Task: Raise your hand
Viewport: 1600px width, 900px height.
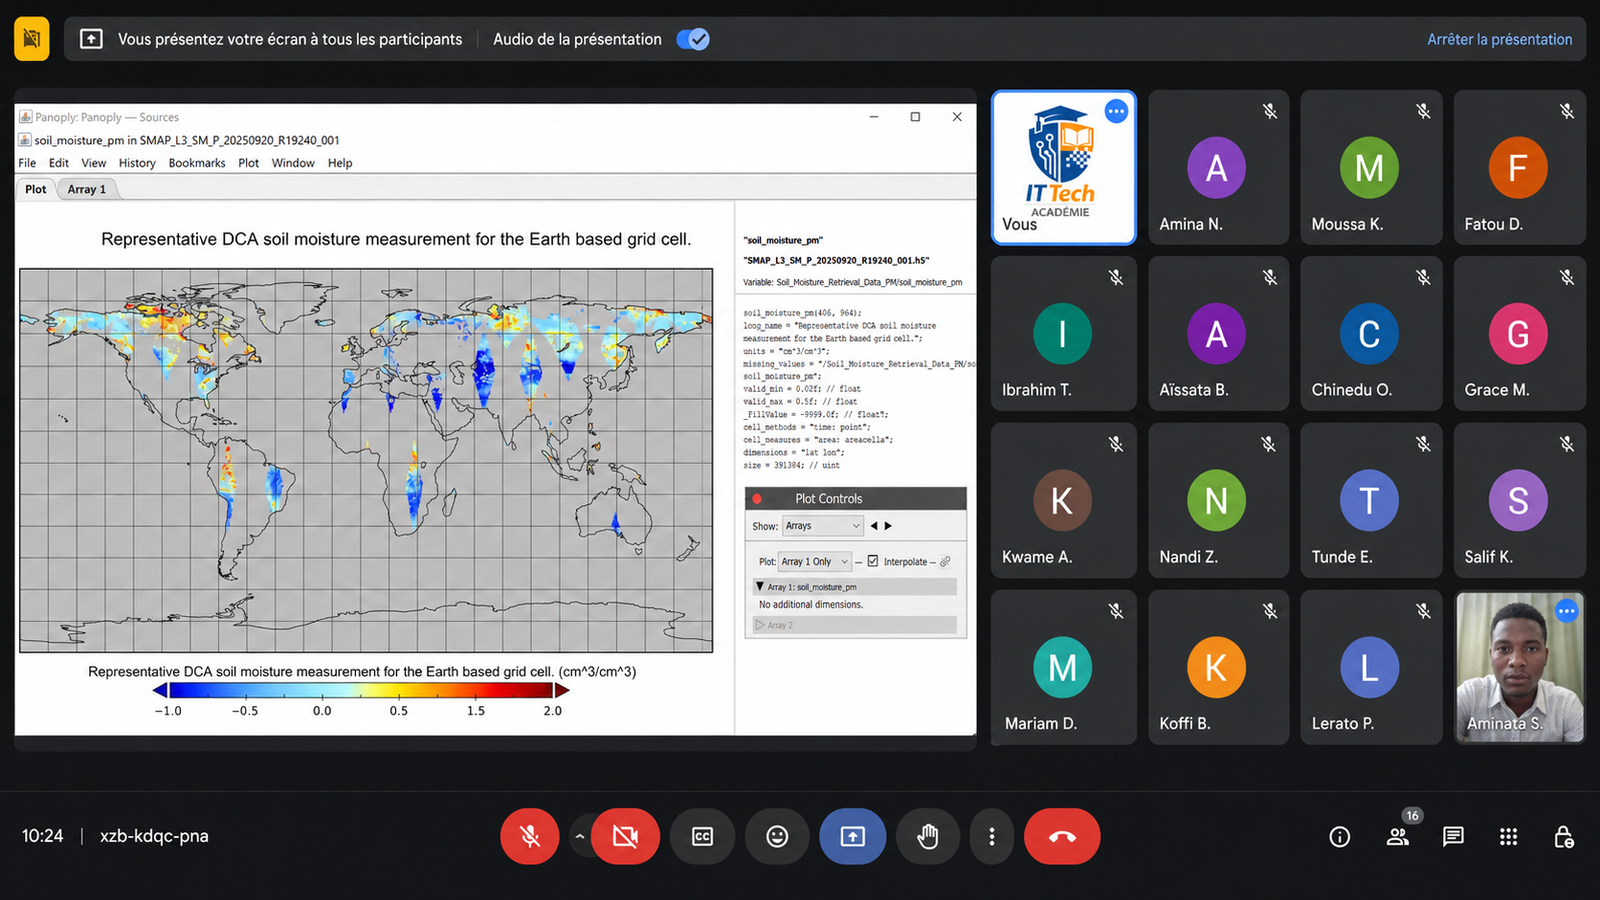Action: pyautogui.click(x=928, y=836)
